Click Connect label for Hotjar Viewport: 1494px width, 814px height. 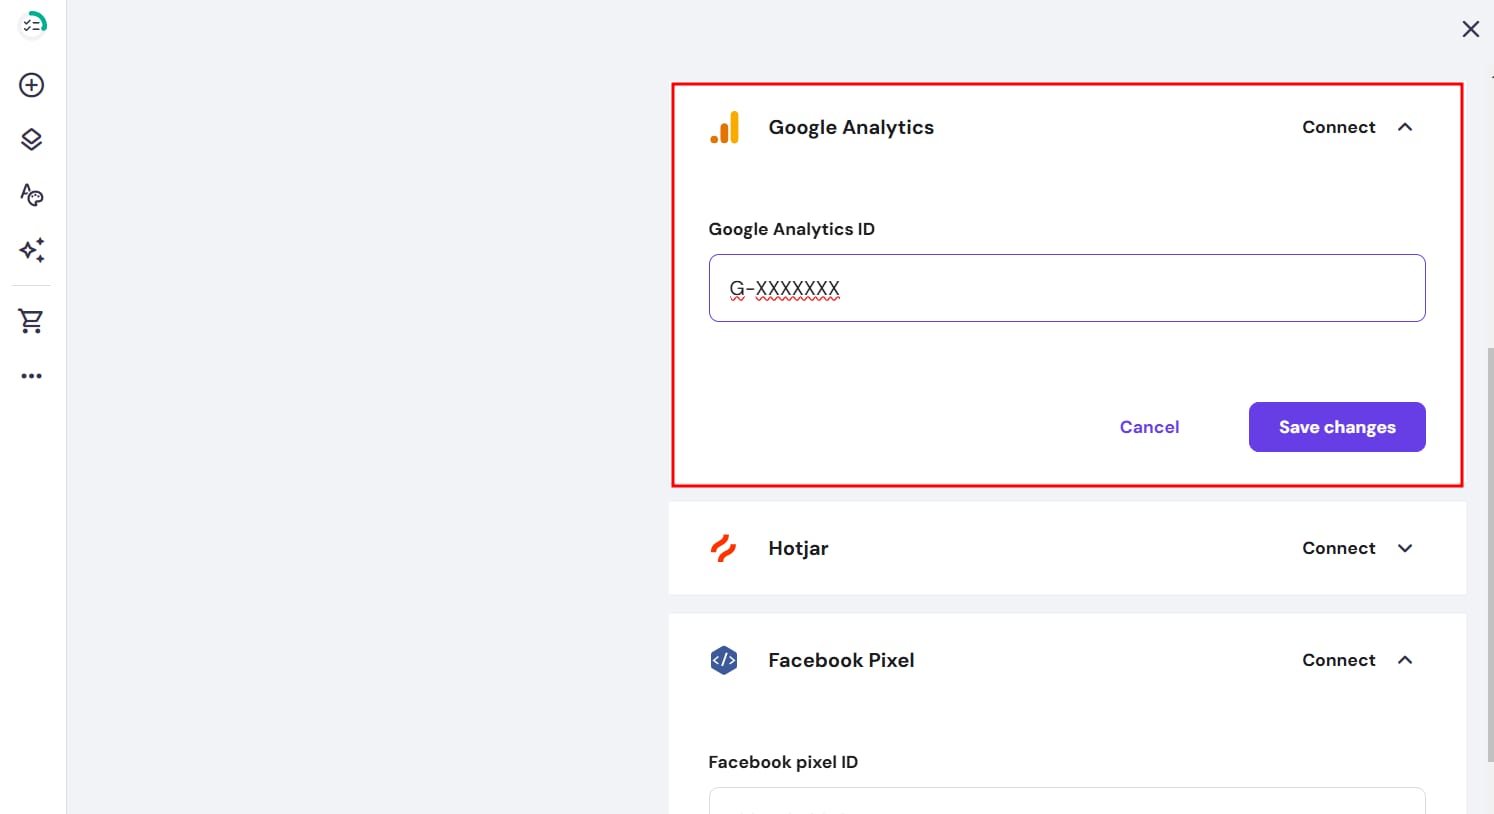[1338, 548]
